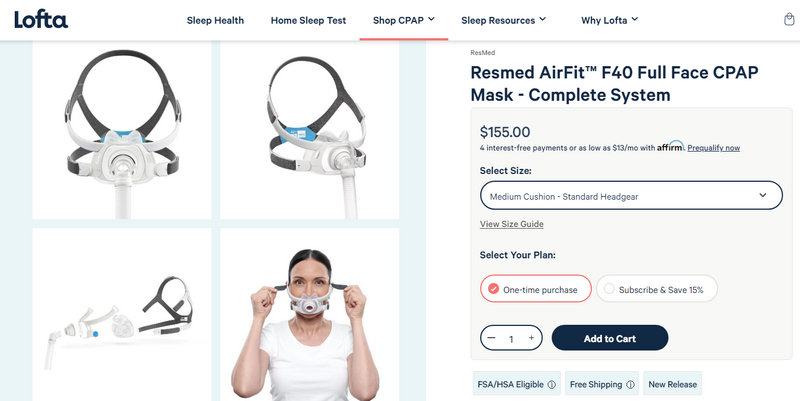Expand the Why Lofta menu

click(610, 20)
